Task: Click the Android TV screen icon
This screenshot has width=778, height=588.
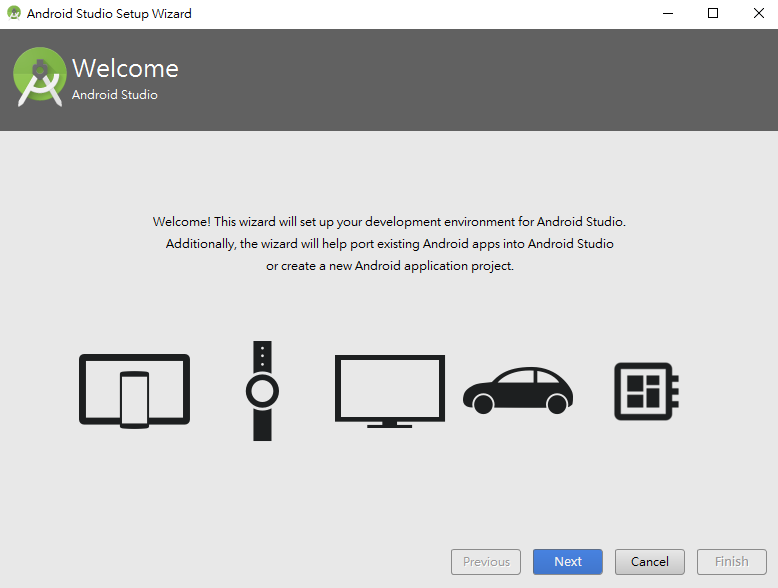Action: click(x=389, y=391)
